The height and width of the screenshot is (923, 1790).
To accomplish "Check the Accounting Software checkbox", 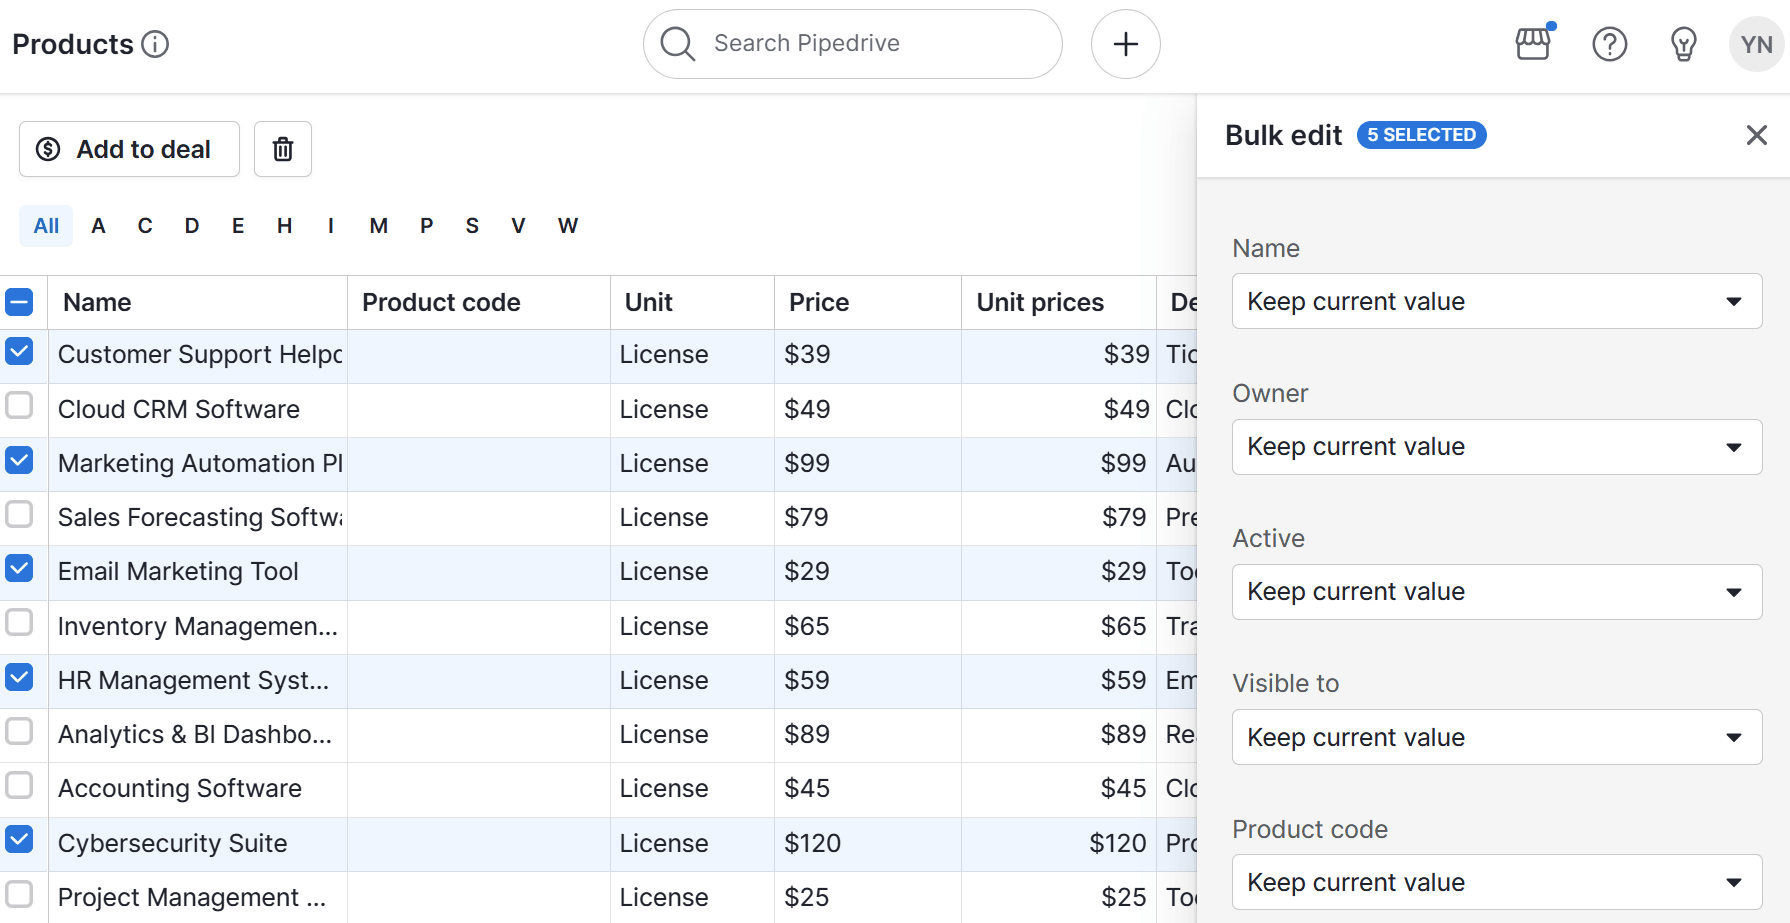I will (x=19, y=785).
